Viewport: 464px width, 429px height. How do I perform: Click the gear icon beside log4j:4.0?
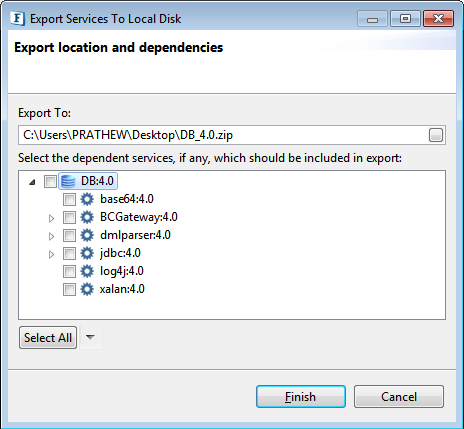pyautogui.click(x=87, y=271)
